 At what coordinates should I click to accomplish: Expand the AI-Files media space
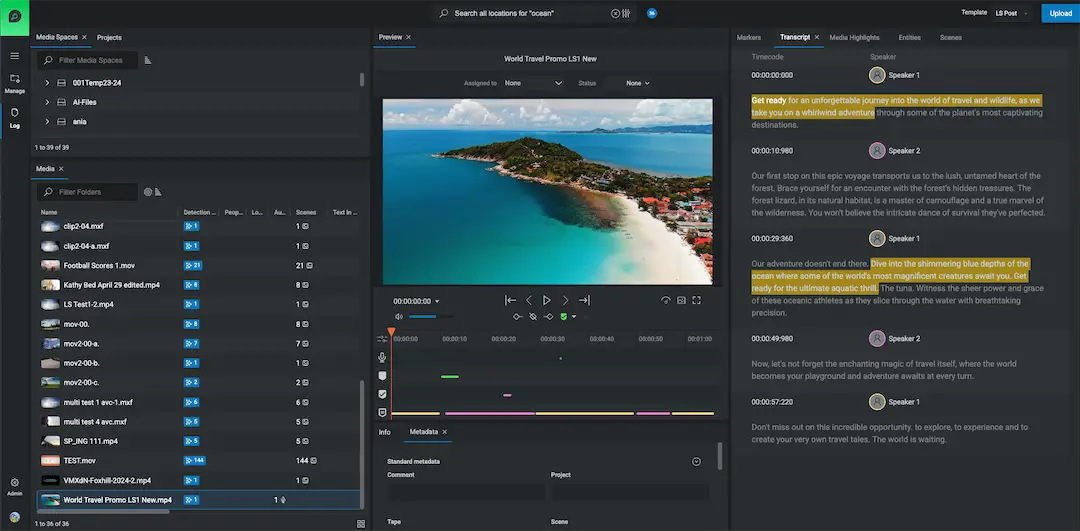[47, 102]
